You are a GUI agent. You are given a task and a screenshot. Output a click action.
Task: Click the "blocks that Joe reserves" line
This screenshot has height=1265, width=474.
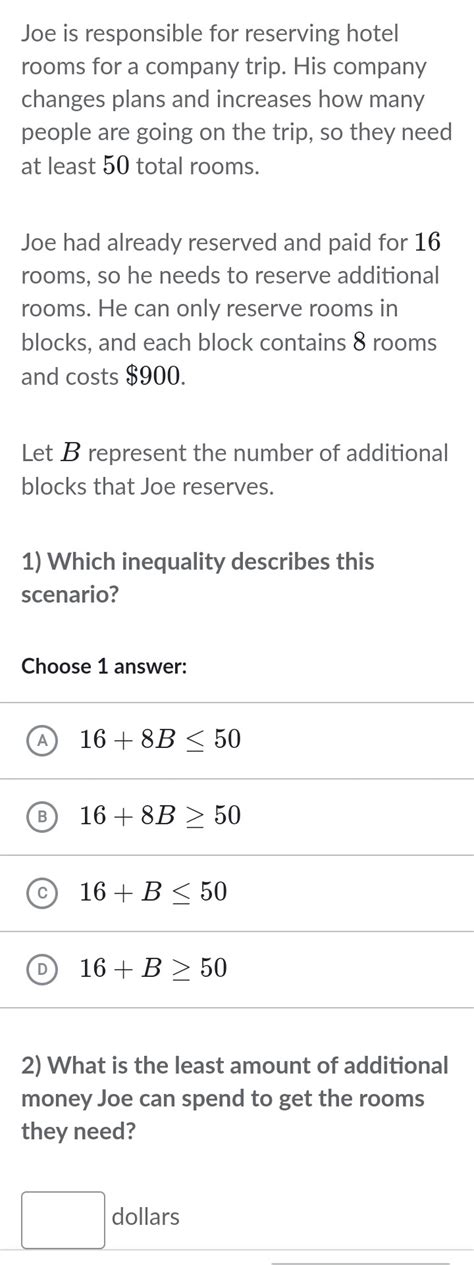tap(146, 487)
